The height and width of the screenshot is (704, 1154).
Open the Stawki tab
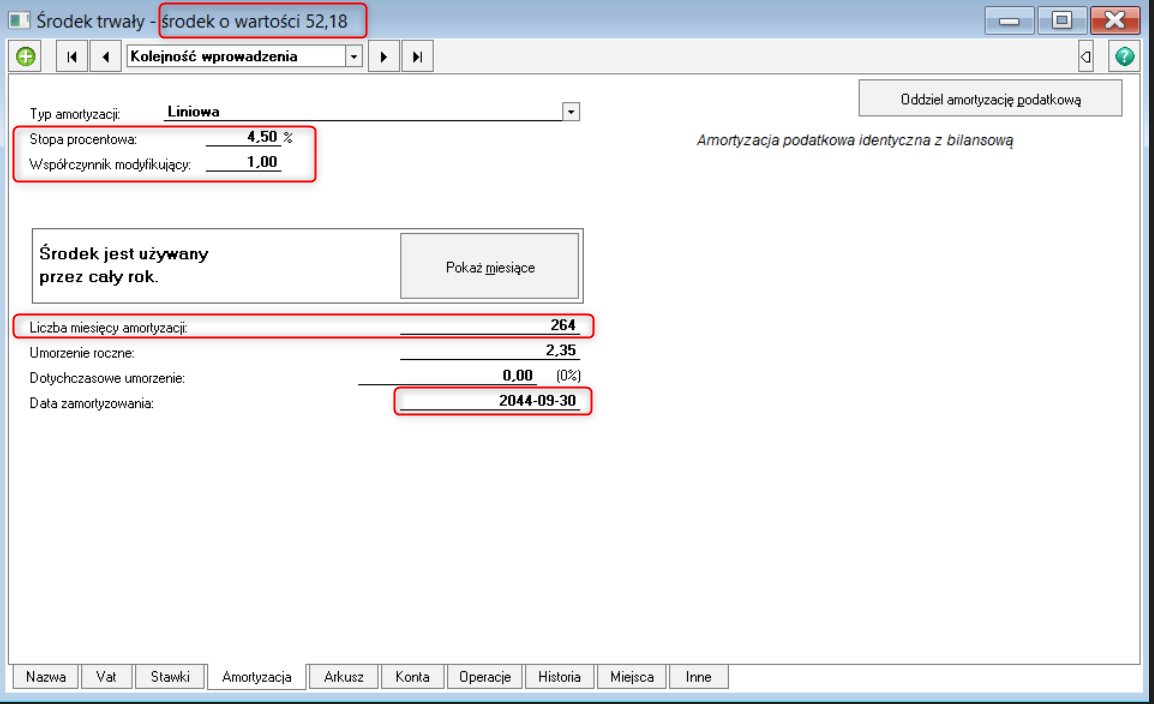pos(170,677)
